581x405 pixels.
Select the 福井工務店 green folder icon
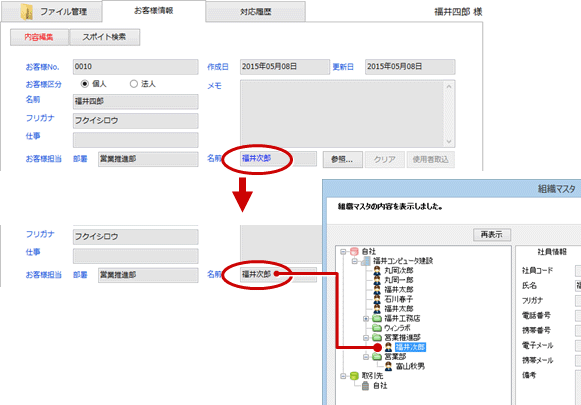point(377,318)
